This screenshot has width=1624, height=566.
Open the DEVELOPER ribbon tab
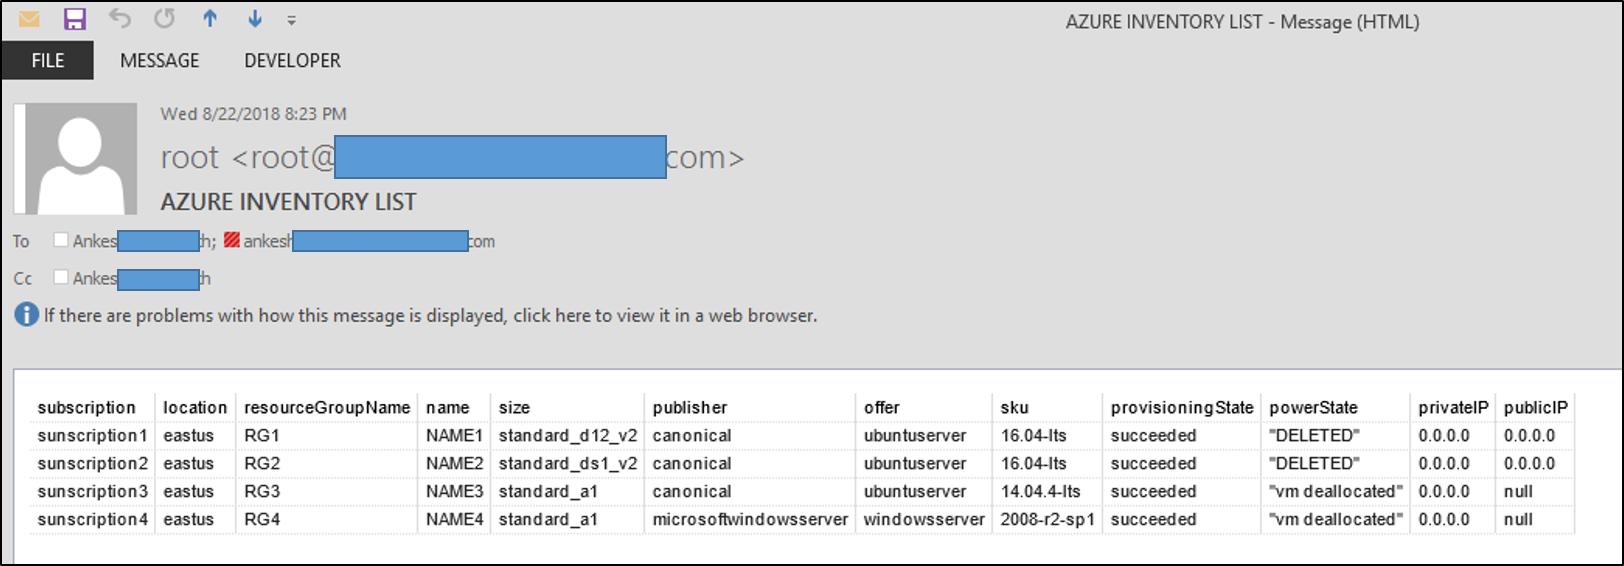point(292,61)
